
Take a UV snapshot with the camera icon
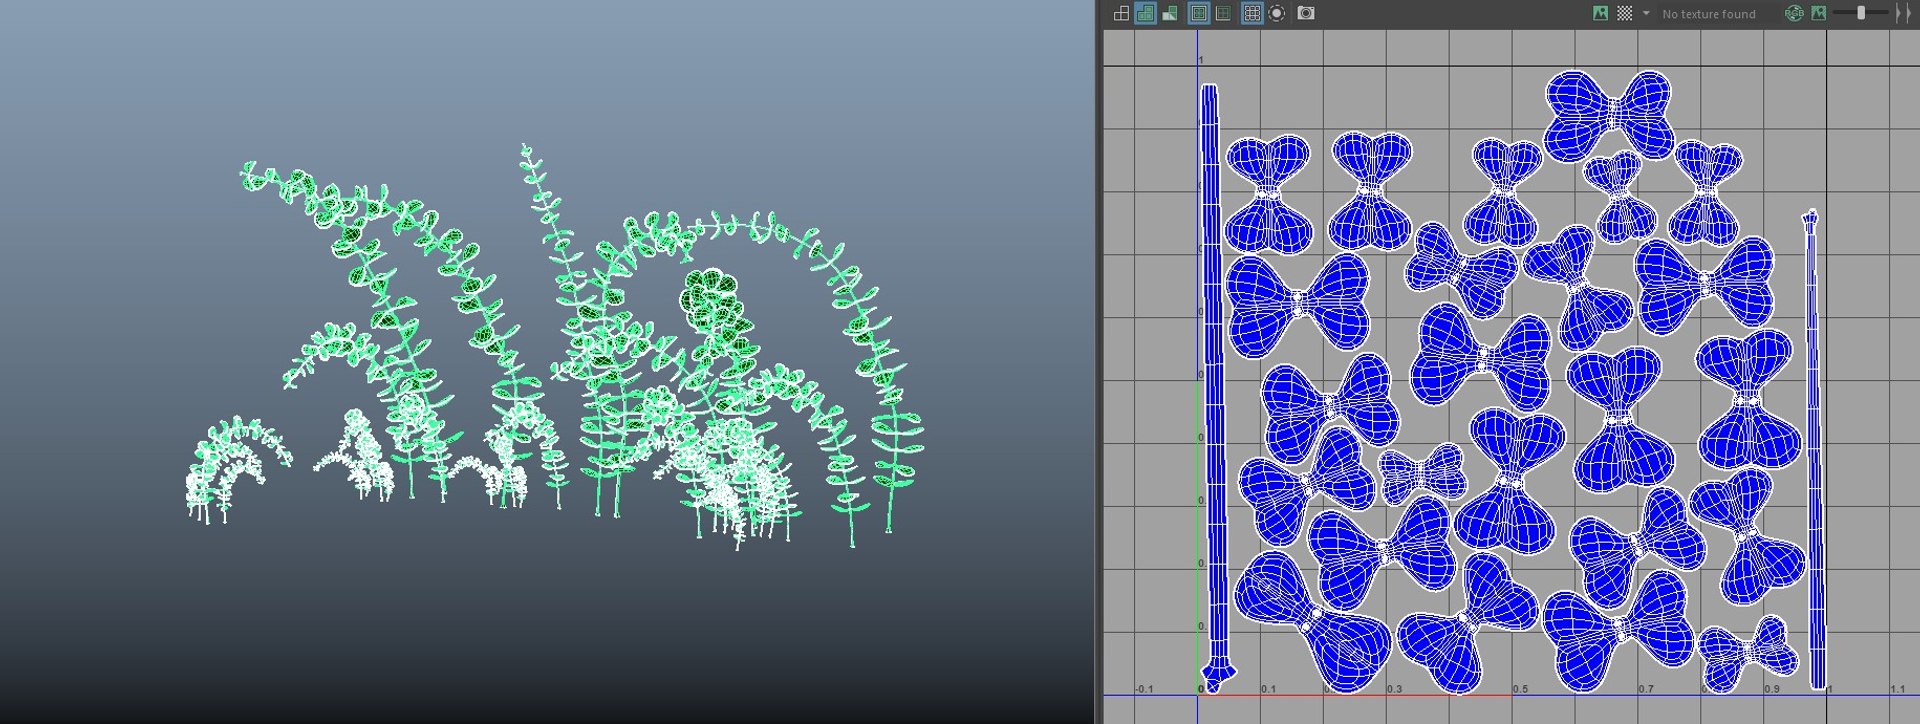tap(1306, 13)
